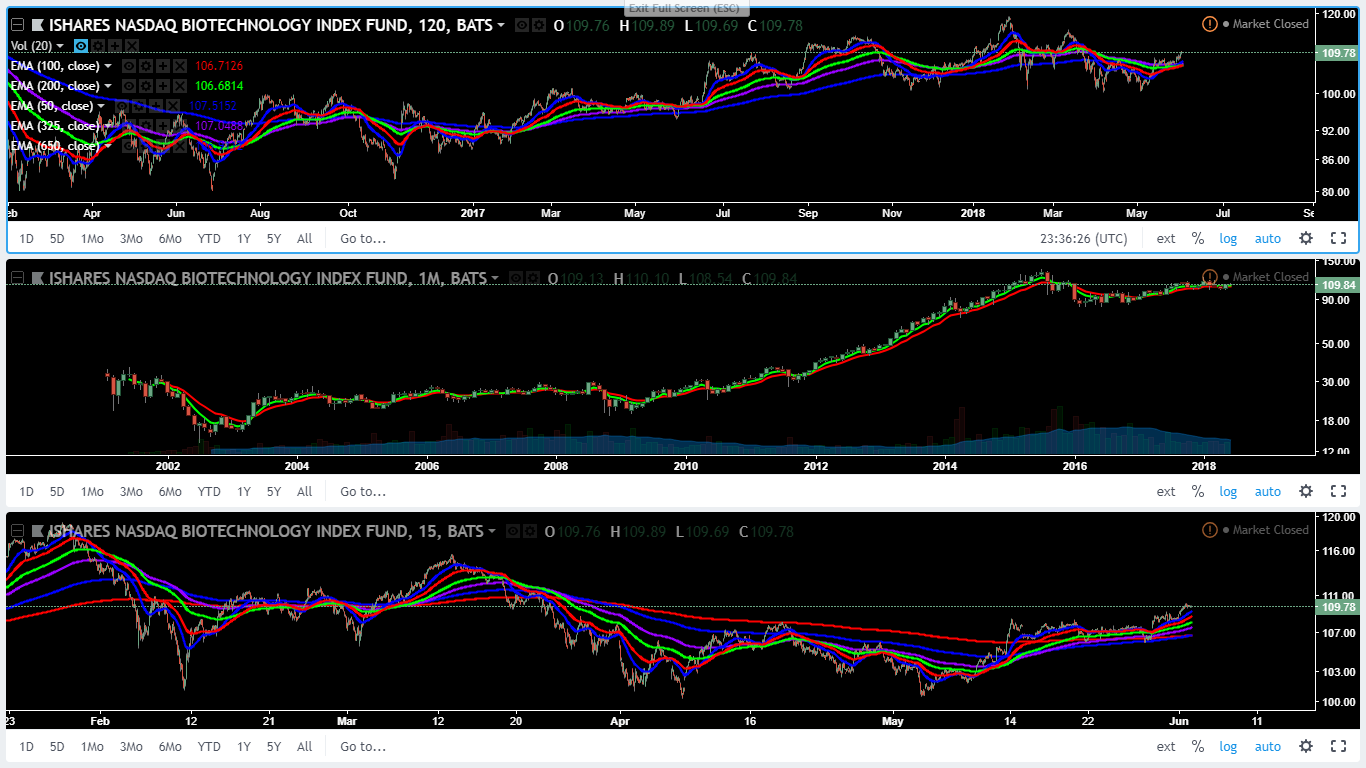Image resolution: width=1366 pixels, height=768 pixels.
Task: Open the symbol dropdown on the 120 chart title
Action: (x=501, y=25)
